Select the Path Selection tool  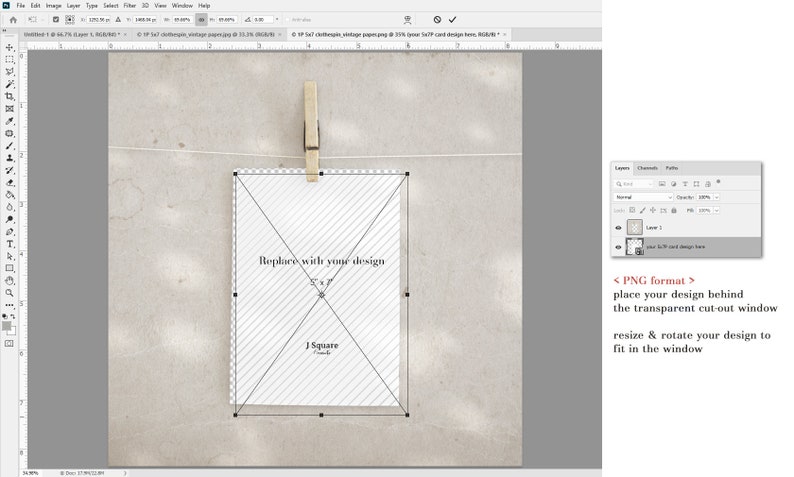(10, 256)
